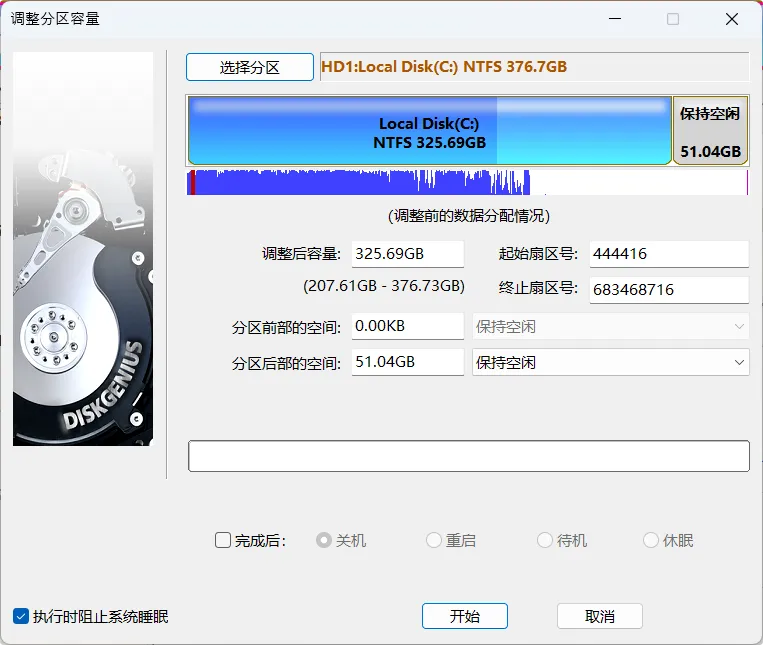This screenshot has width=763, height=645.
Task: Click the empty progress bar above 完成后
Action: pos(469,456)
